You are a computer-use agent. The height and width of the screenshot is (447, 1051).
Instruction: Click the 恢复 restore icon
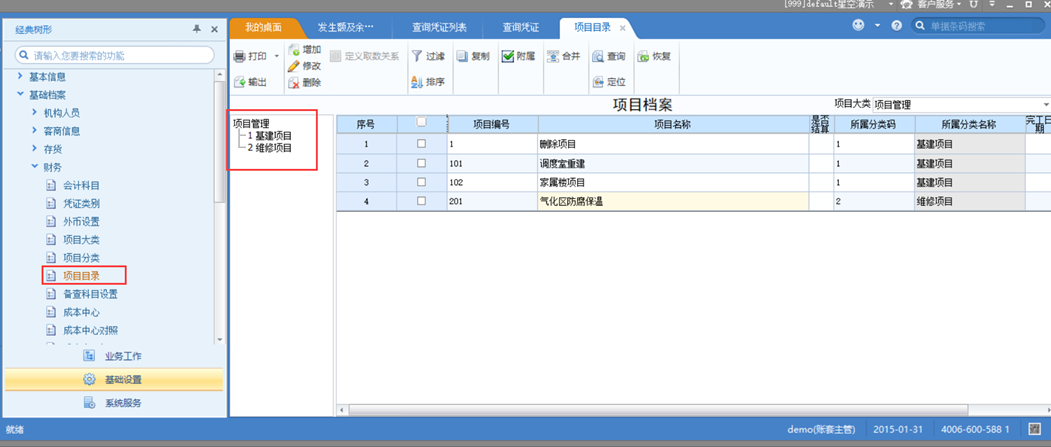(x=643, y=57)
